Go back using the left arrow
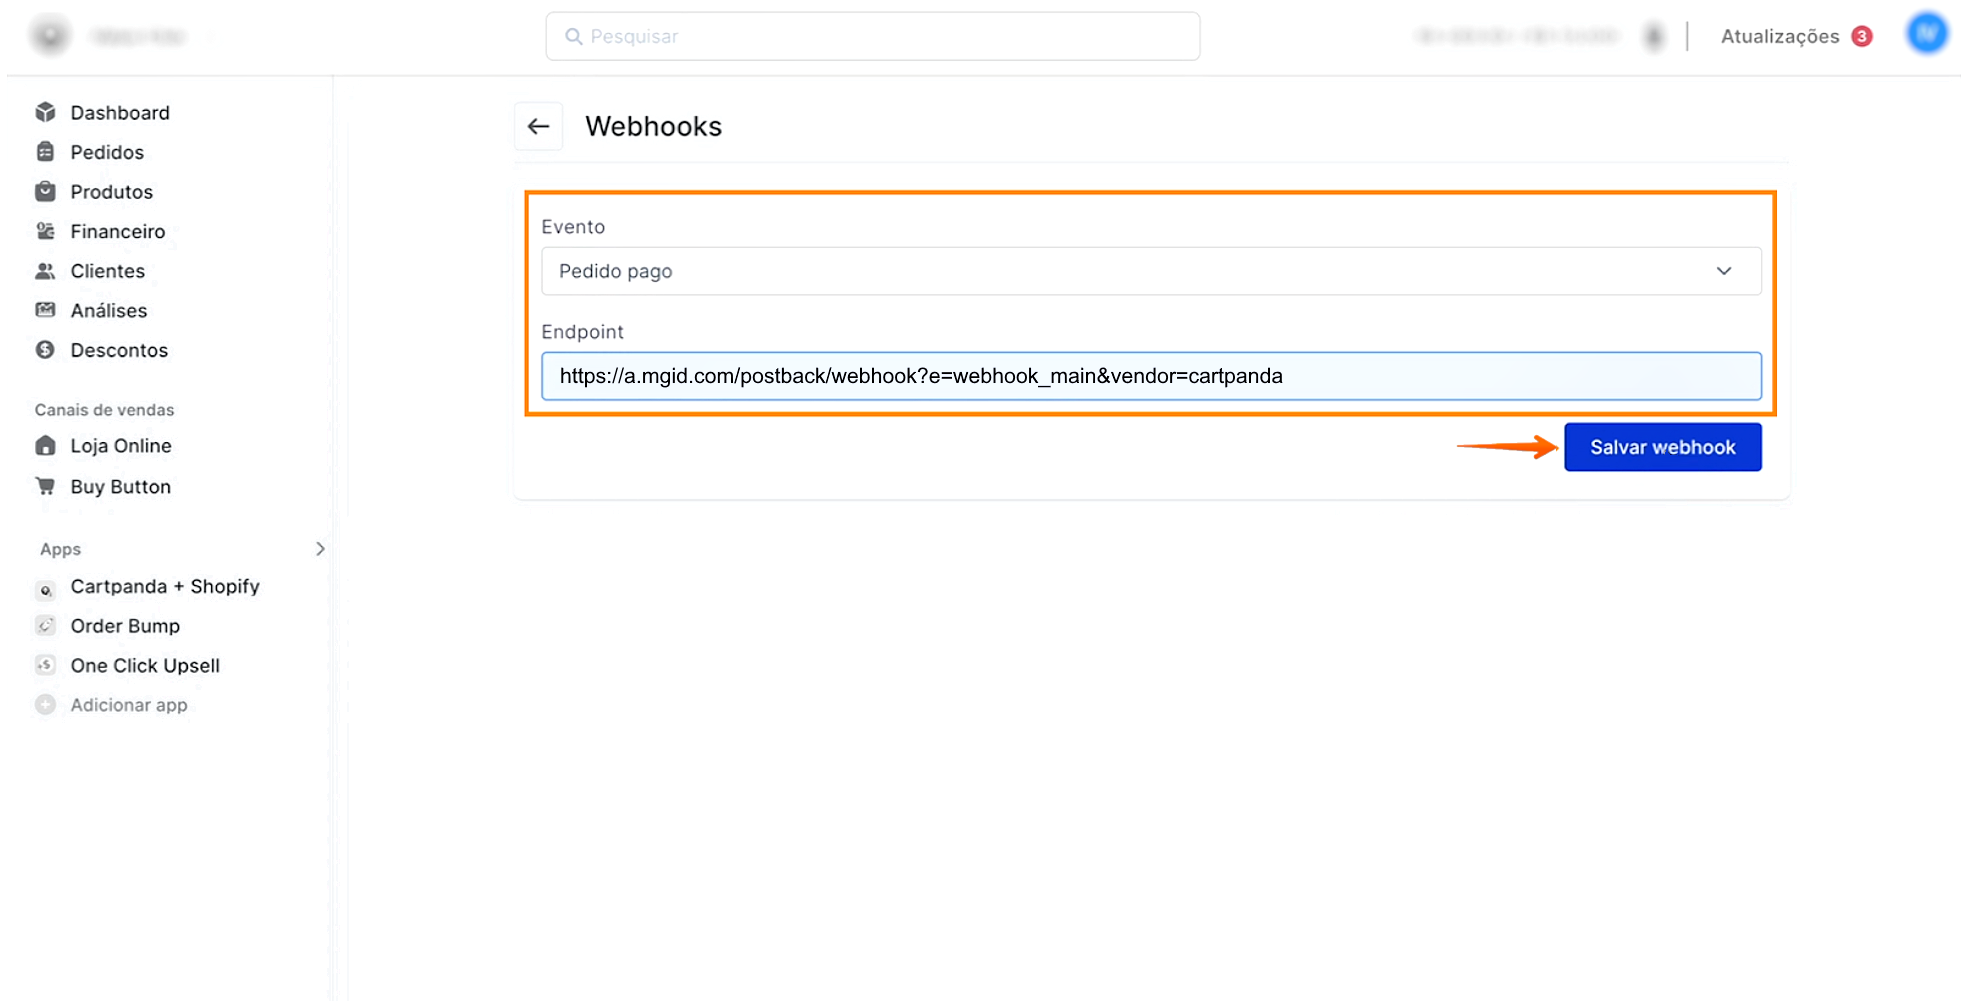Viewport: 1962px width, 1001px height. pyautogui.click(x=538, y=126)
